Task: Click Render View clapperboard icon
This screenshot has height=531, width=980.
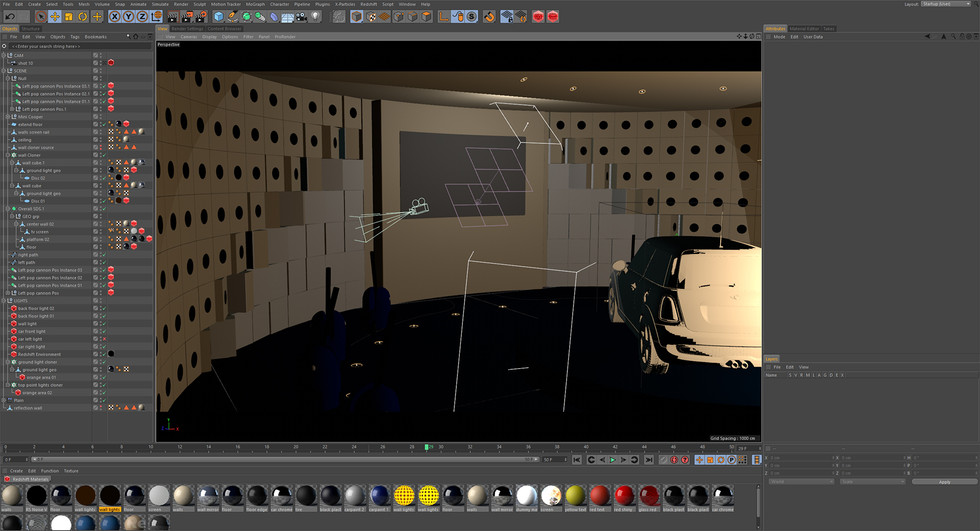Action: point(172,17)
